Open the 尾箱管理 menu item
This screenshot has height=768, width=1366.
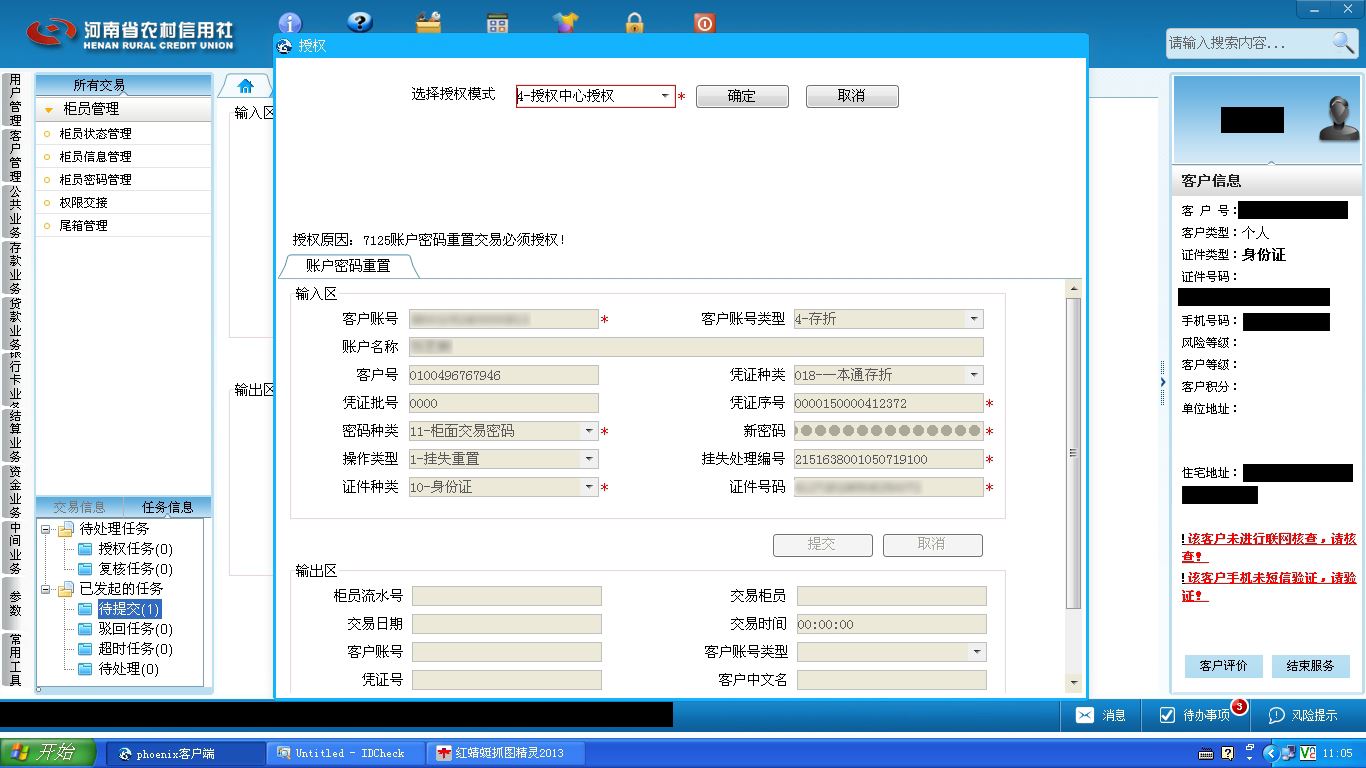click(x=124, y=225)
